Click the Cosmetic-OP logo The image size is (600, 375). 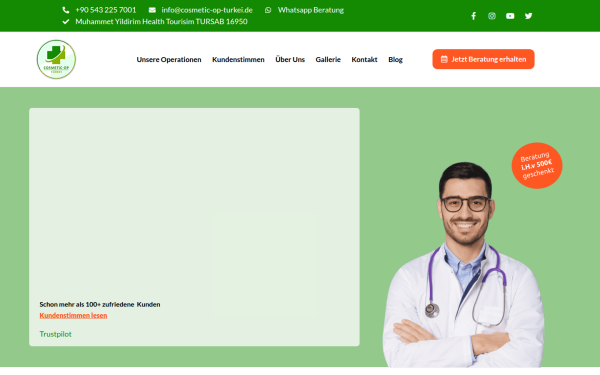coord(56,59)
